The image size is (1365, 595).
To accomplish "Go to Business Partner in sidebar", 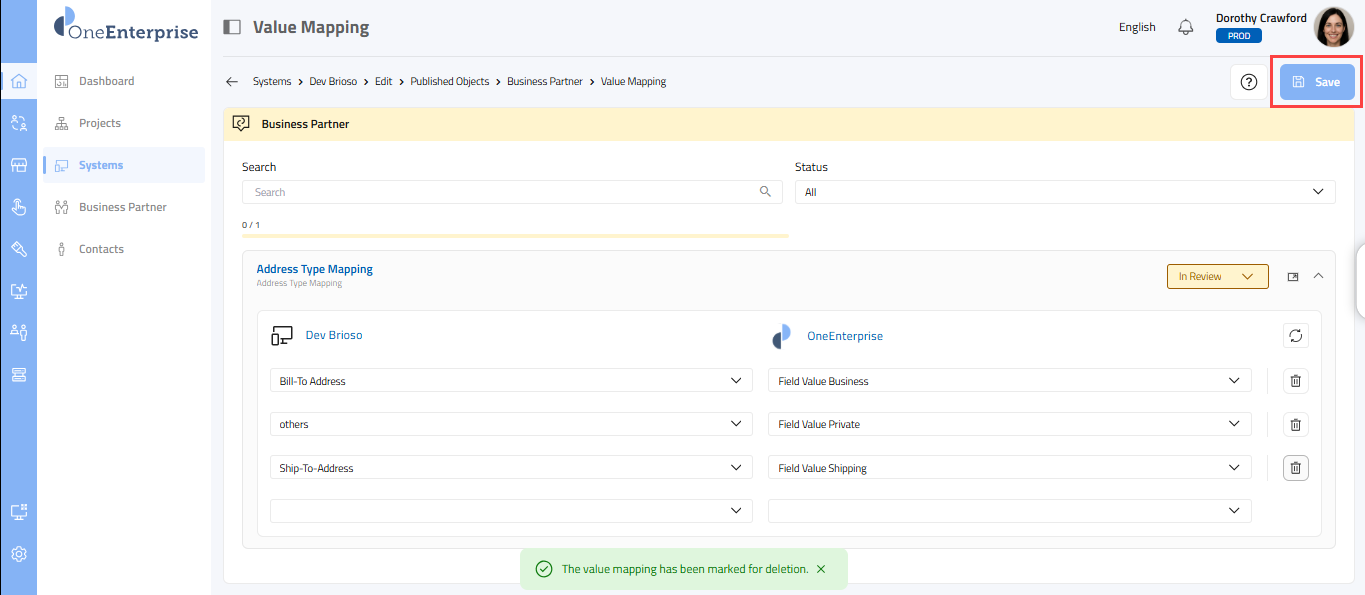I will coord(122,207).
